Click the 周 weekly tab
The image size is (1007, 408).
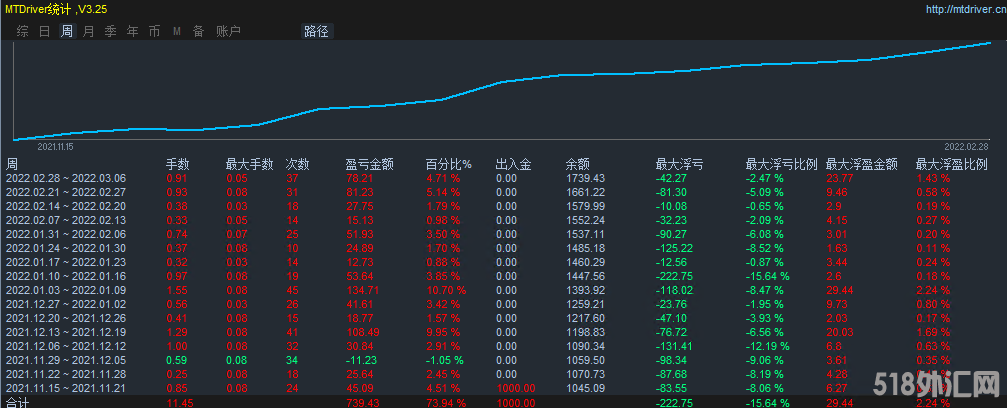pyautogui.click(x=66, y=31)
